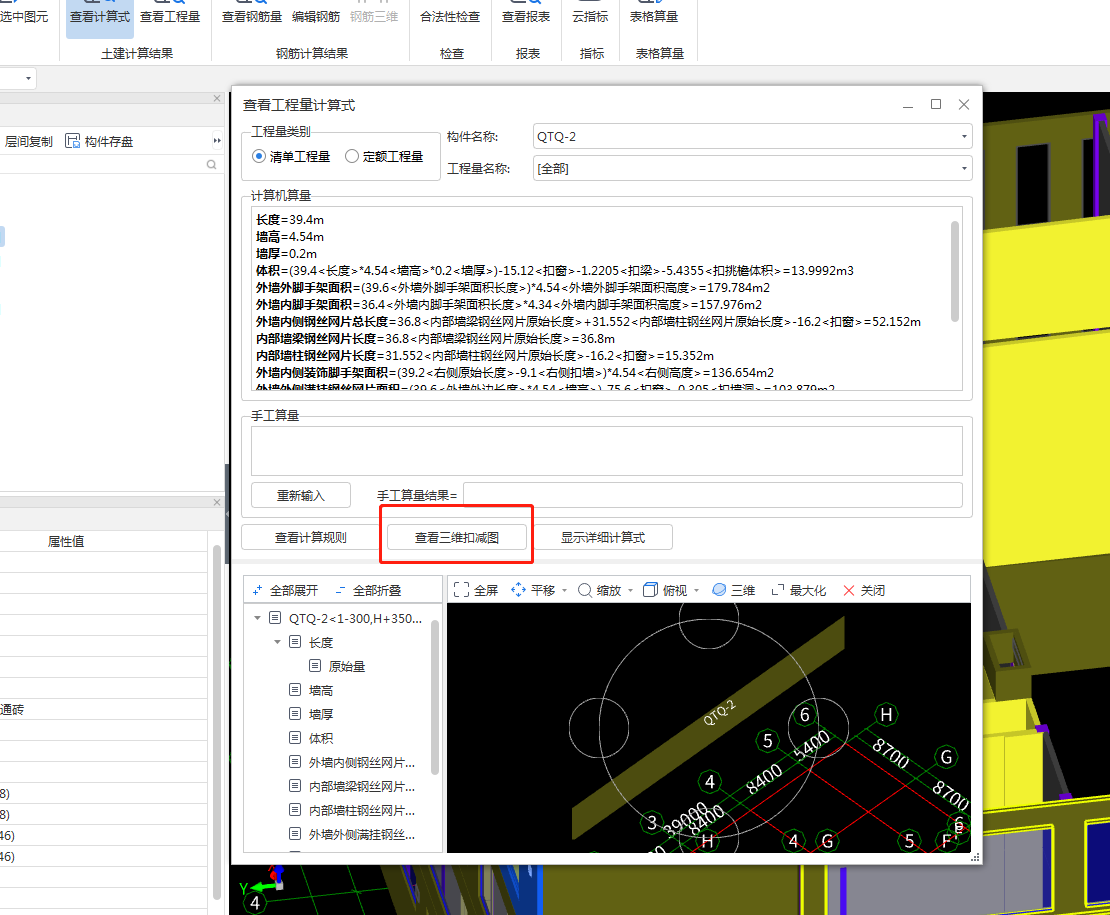Select the 墙高 tree item

click(321, 690)
